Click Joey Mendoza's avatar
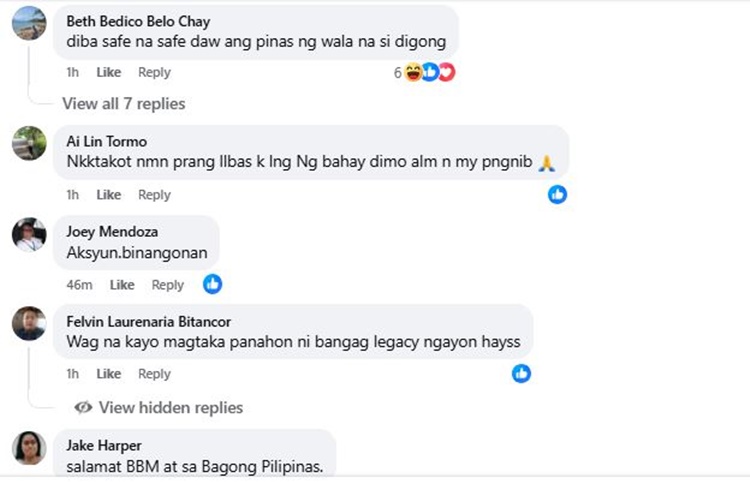The image size is (750, 483). click(29, 234)
